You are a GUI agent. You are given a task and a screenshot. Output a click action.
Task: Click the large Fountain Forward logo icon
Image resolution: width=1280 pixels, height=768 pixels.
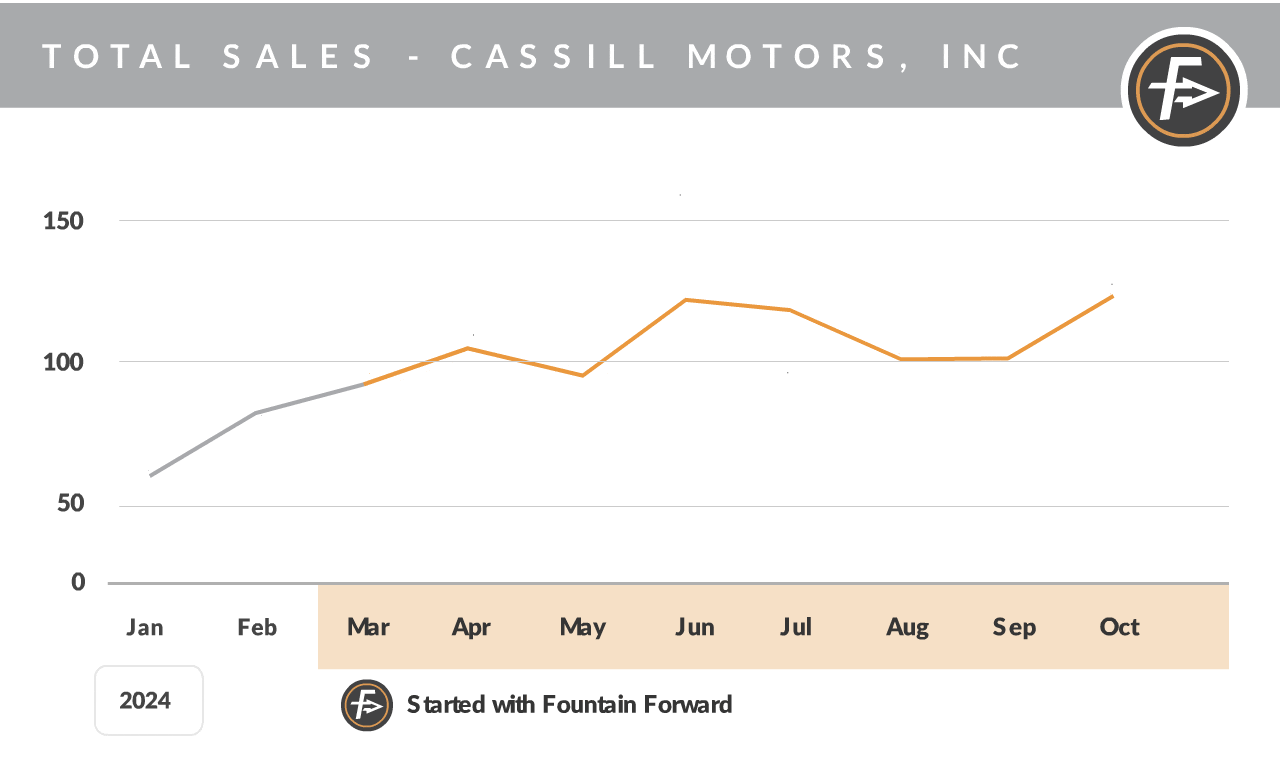(1184, 91)
